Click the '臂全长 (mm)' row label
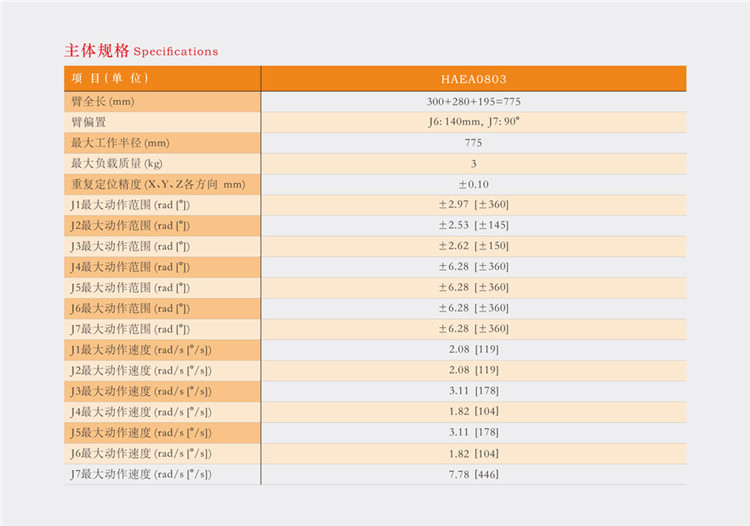Viewport: 750px width, 526px height. tap(103, 101)
